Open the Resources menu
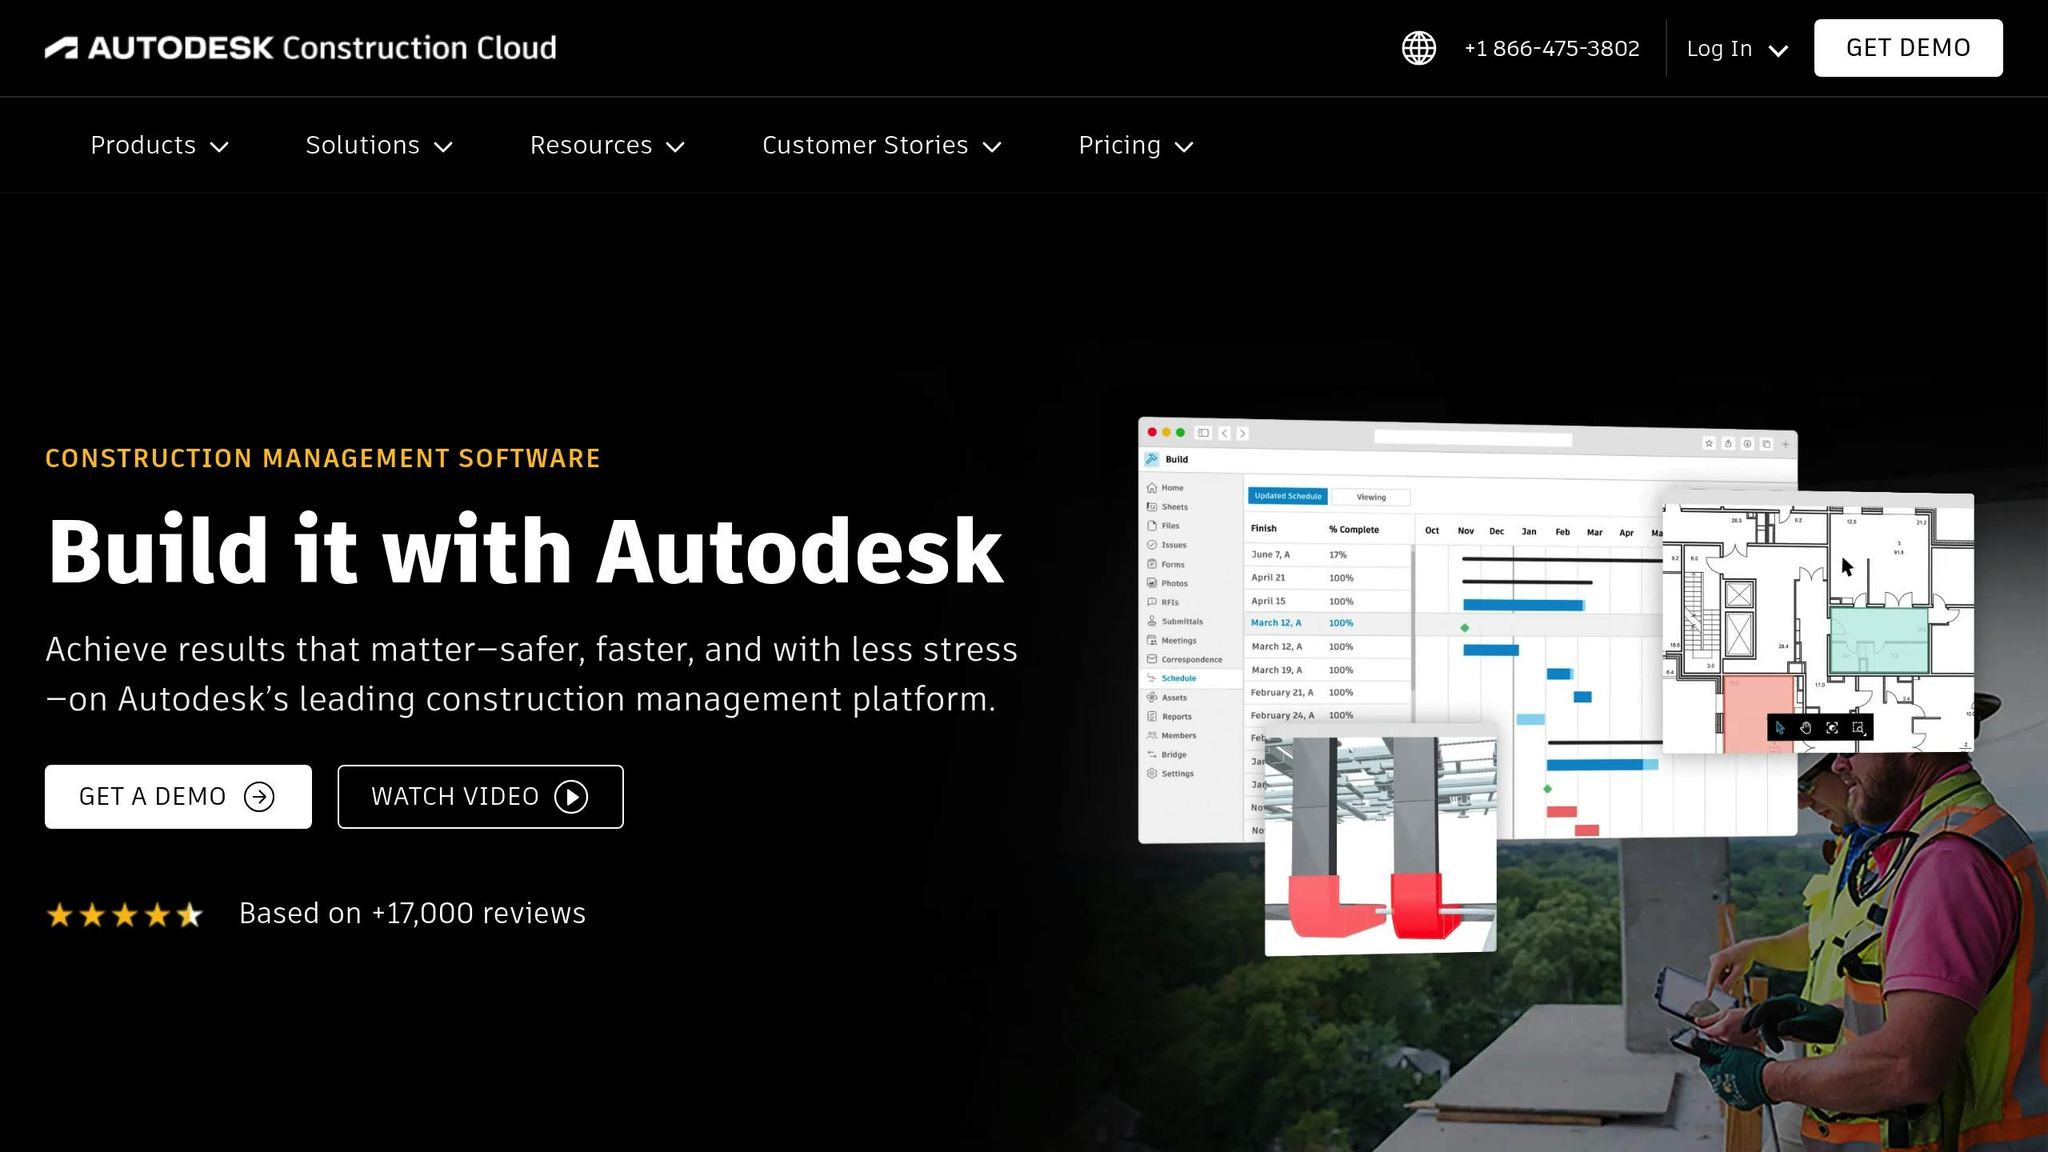The width and height of the screenshot is (2048, 1152). (x=607, y=145)
